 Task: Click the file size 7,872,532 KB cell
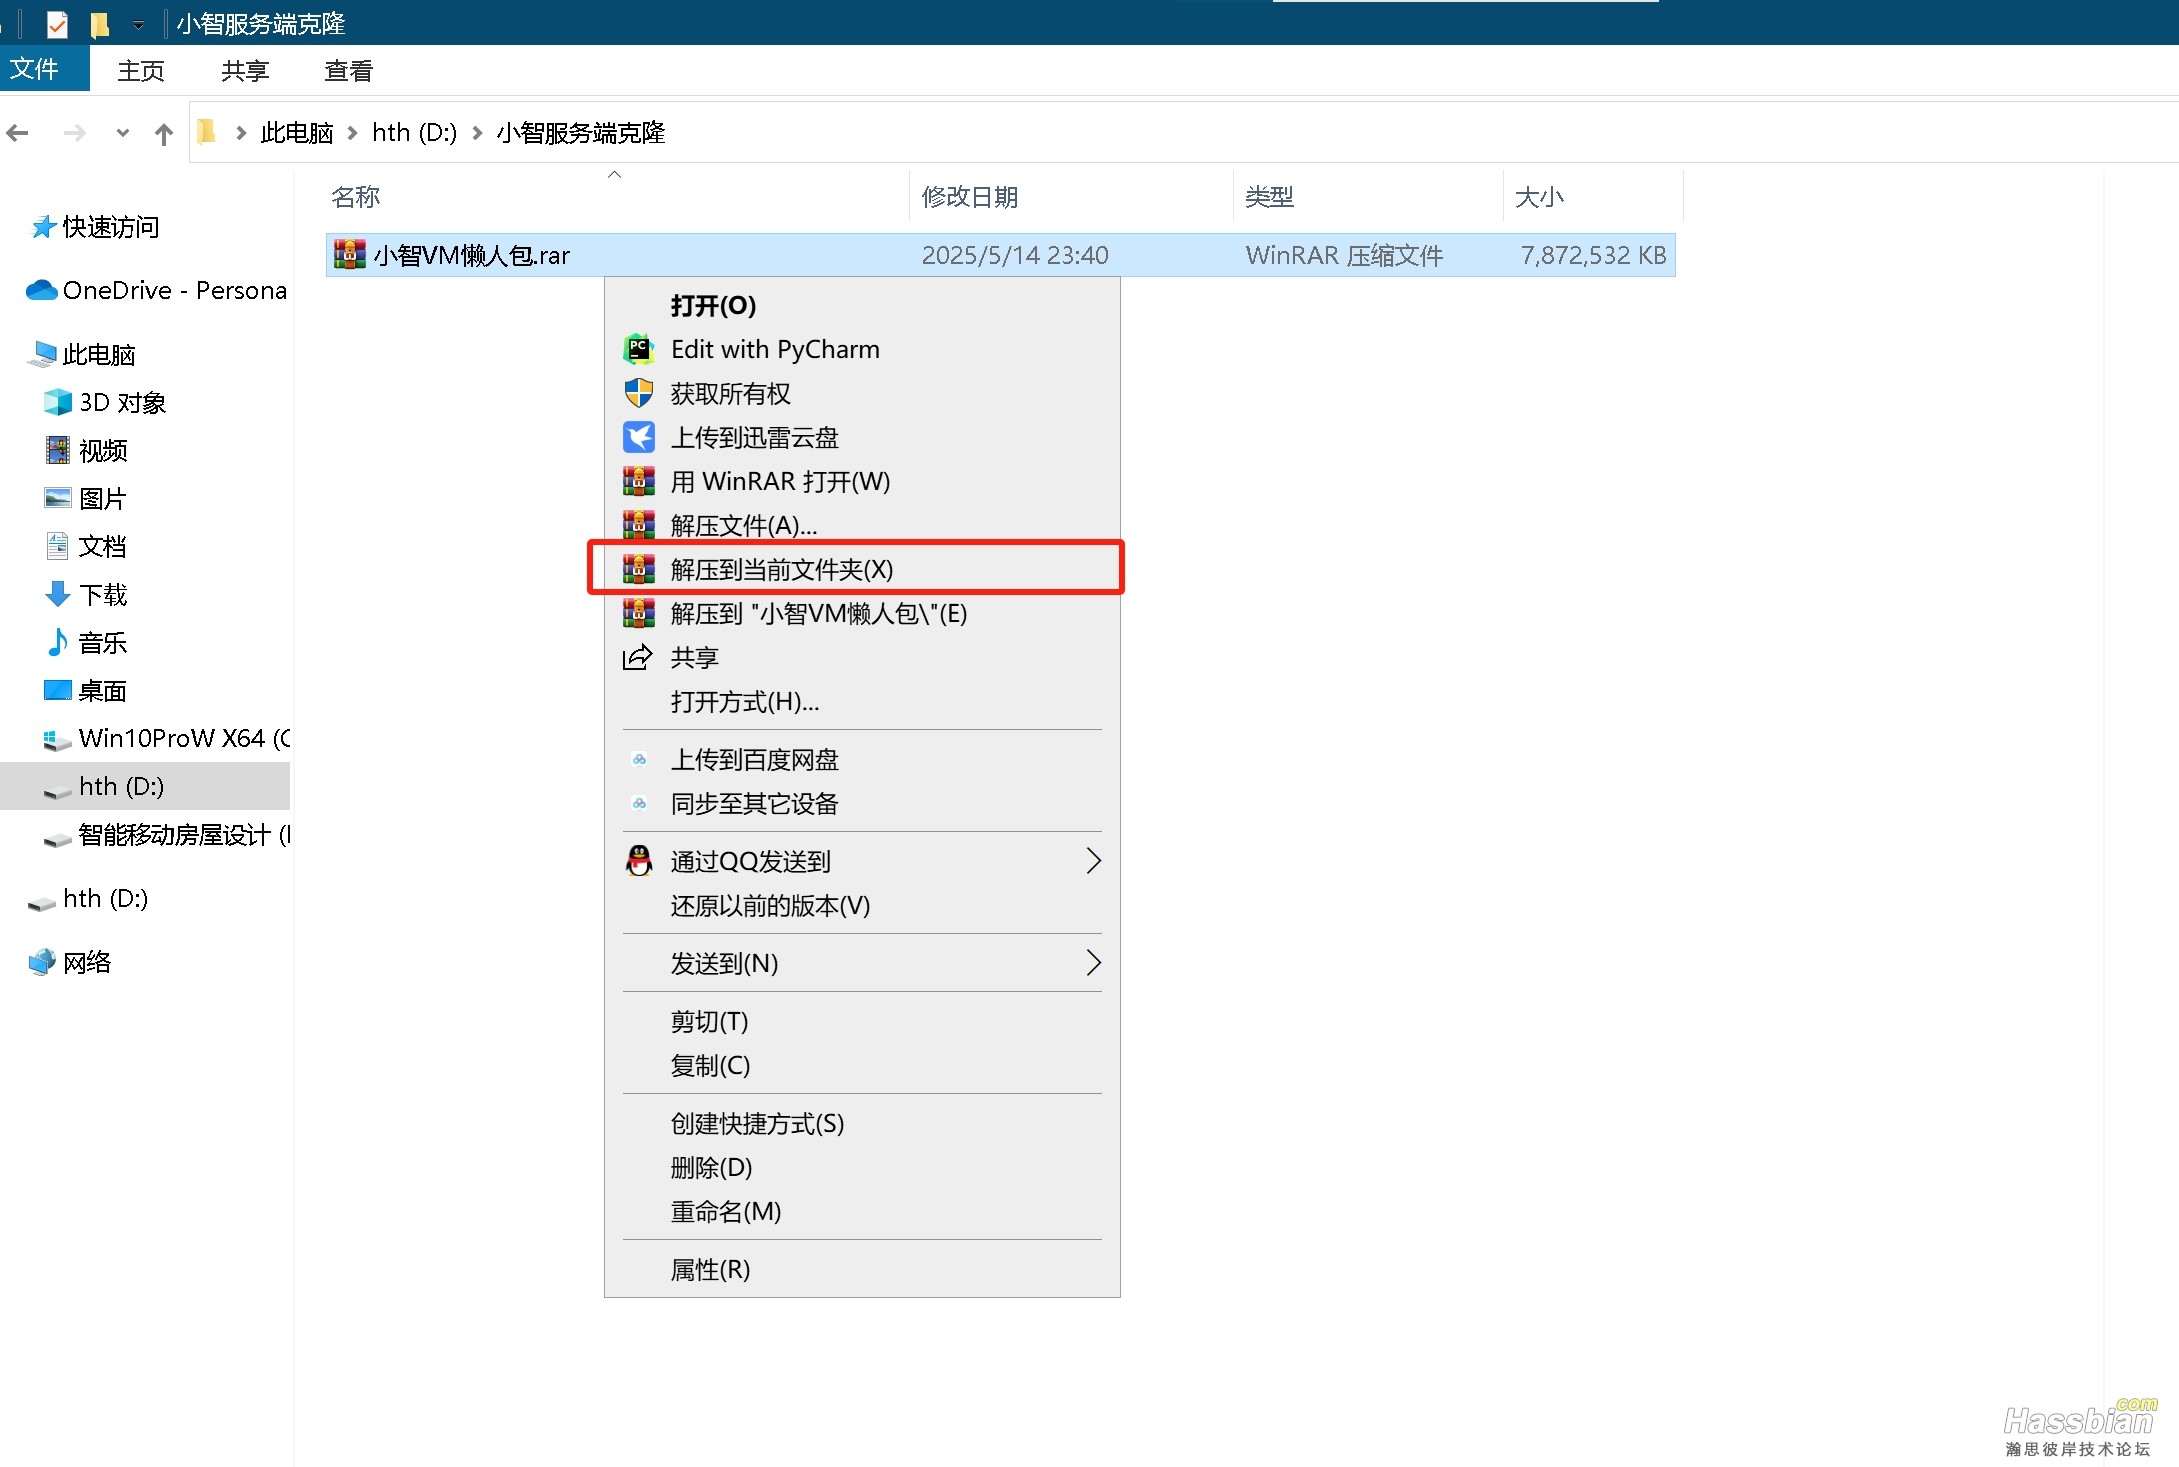pos(1593,255)
